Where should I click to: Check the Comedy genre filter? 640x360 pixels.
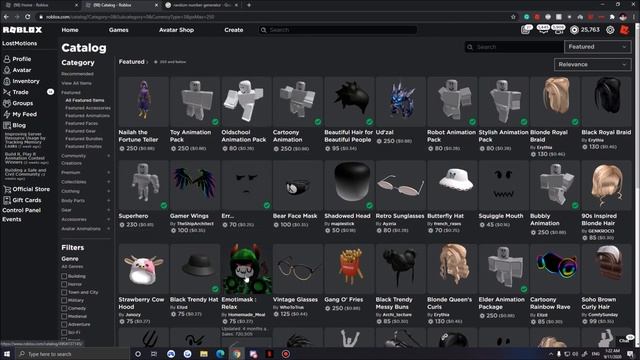64,308
